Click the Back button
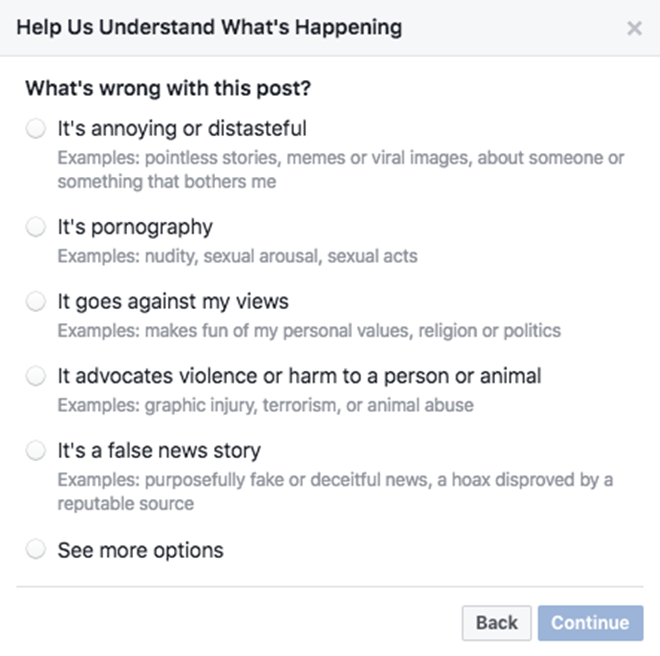The image size is (660, 656). [x=496, y=623]
